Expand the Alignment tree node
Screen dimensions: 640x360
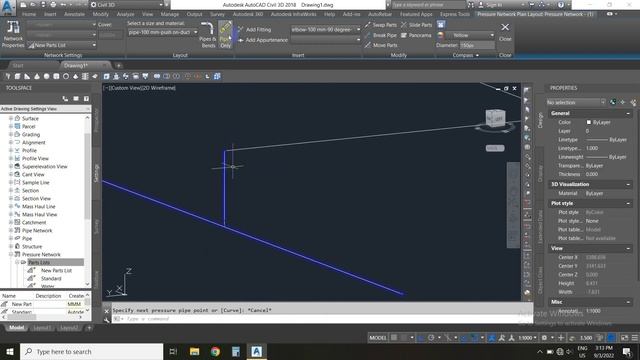(11, 142)
